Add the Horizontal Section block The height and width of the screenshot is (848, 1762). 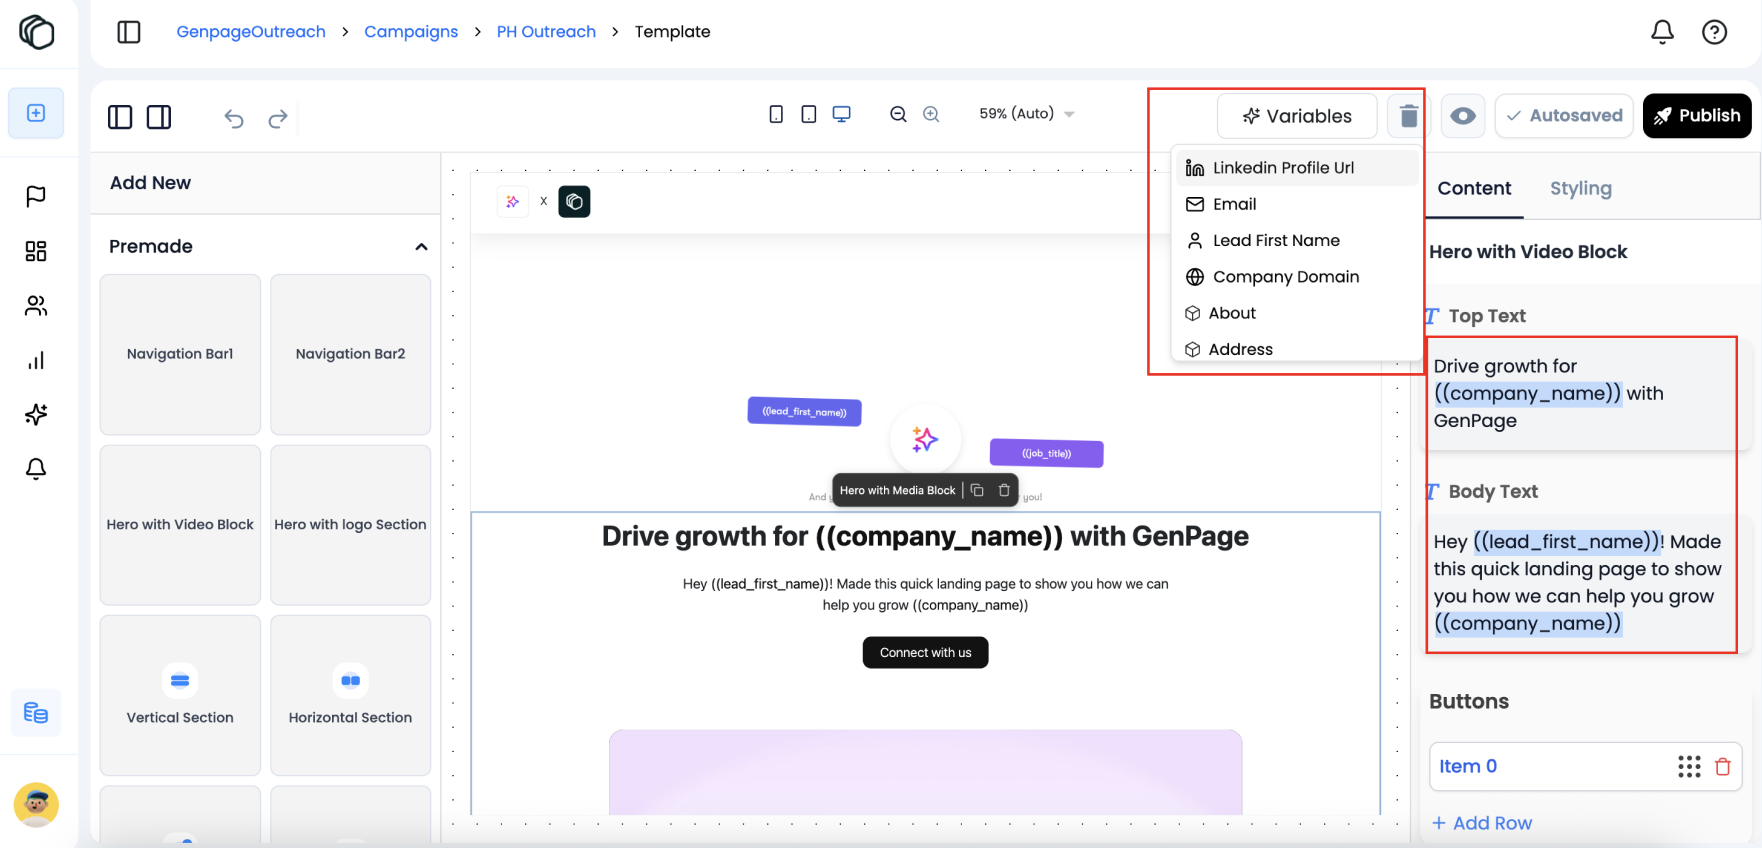click(x=350, y=695)
